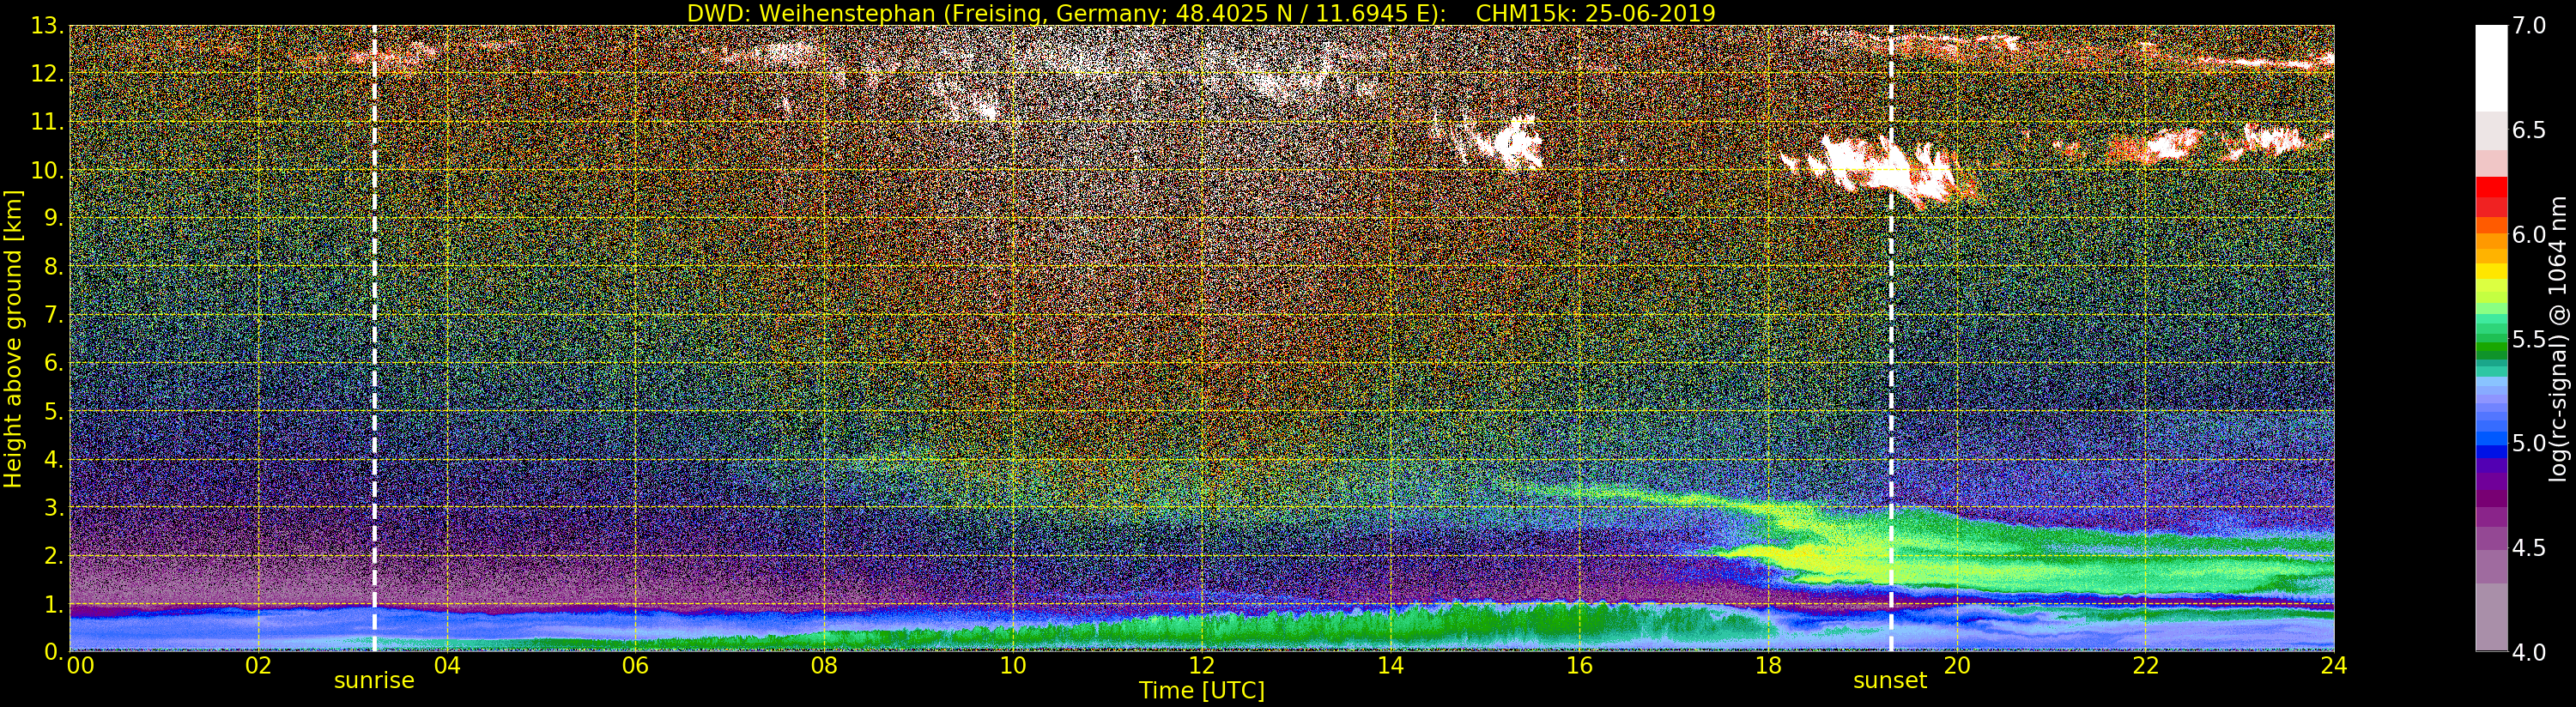
Task: Click the colorbar tick value 4.5
Action: (2529, 548)
